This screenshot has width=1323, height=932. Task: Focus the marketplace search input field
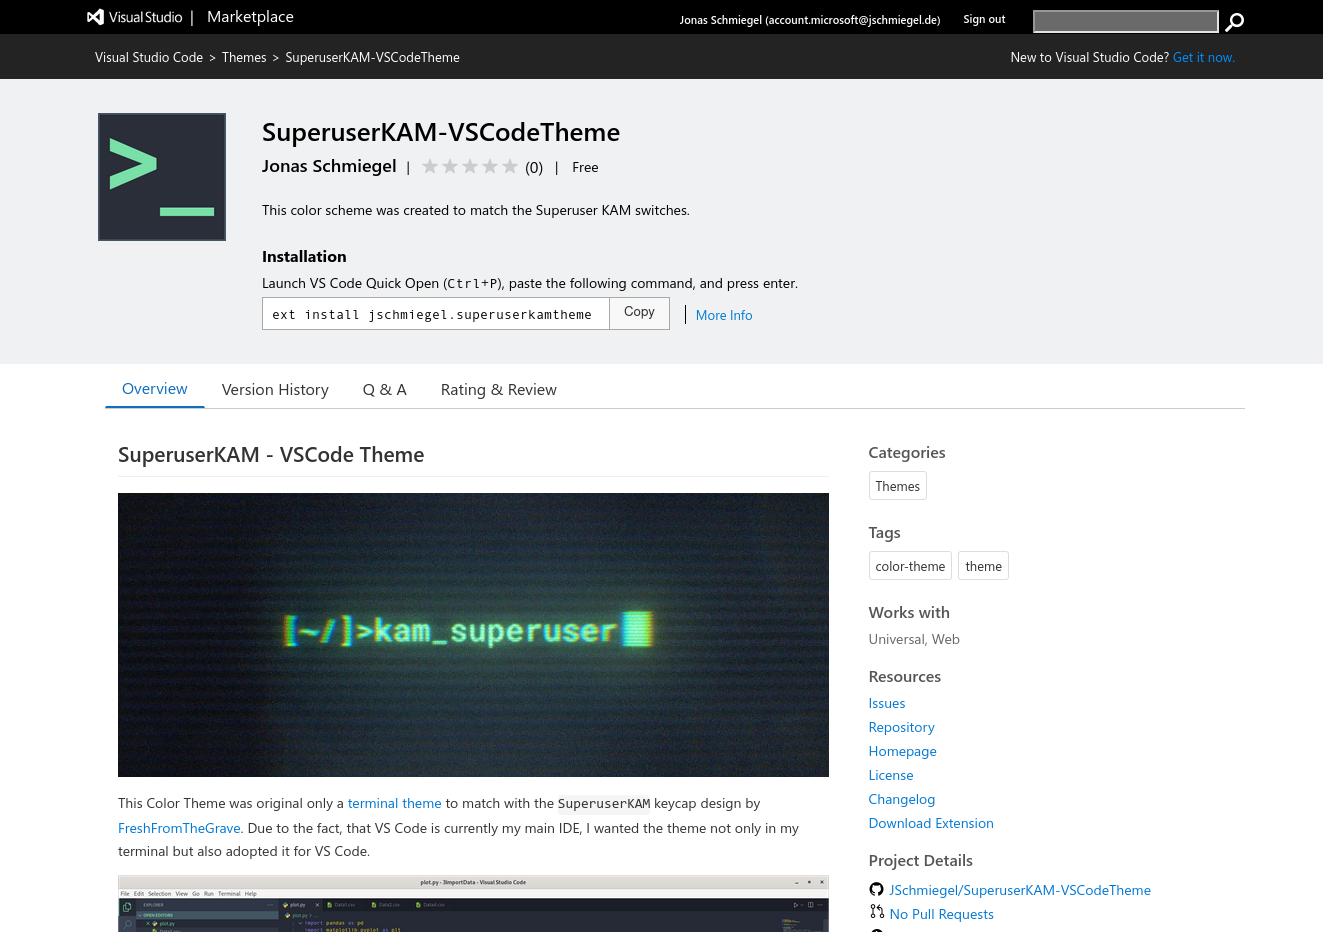click(1125, 21)
